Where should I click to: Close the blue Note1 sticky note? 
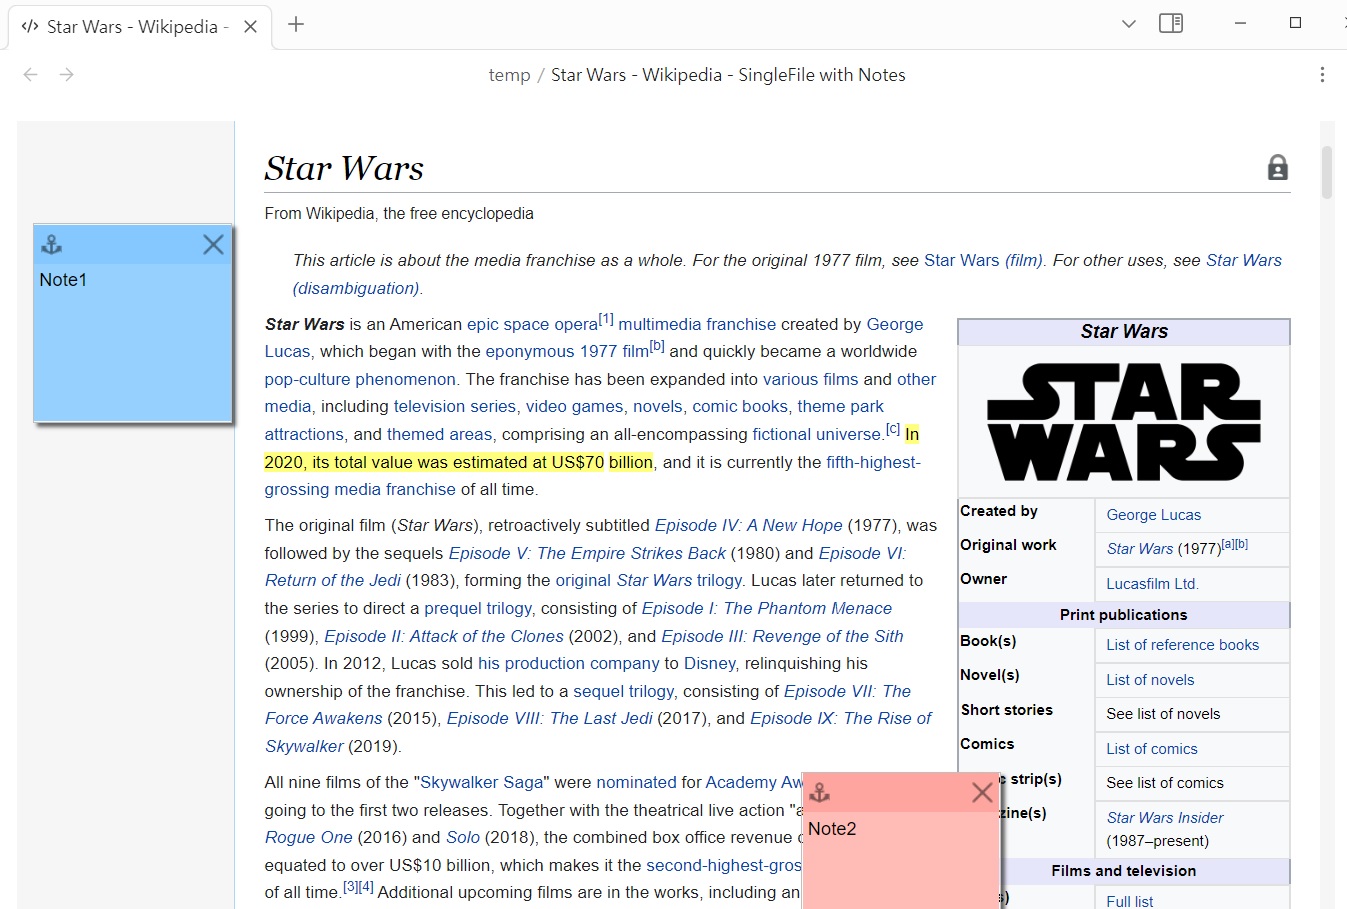(x=213, y=245)
